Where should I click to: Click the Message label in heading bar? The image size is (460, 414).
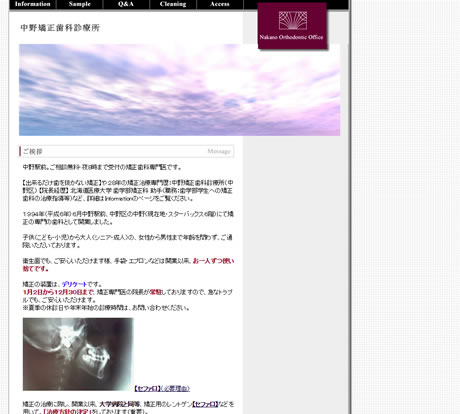pyautogui.click(x=219, y=151)
